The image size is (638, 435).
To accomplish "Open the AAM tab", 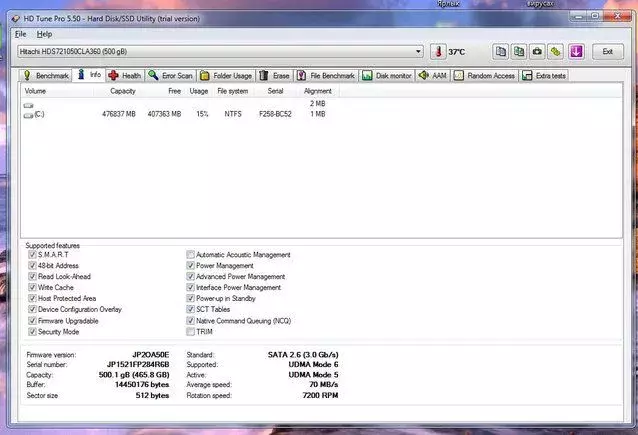I will 433,76.
